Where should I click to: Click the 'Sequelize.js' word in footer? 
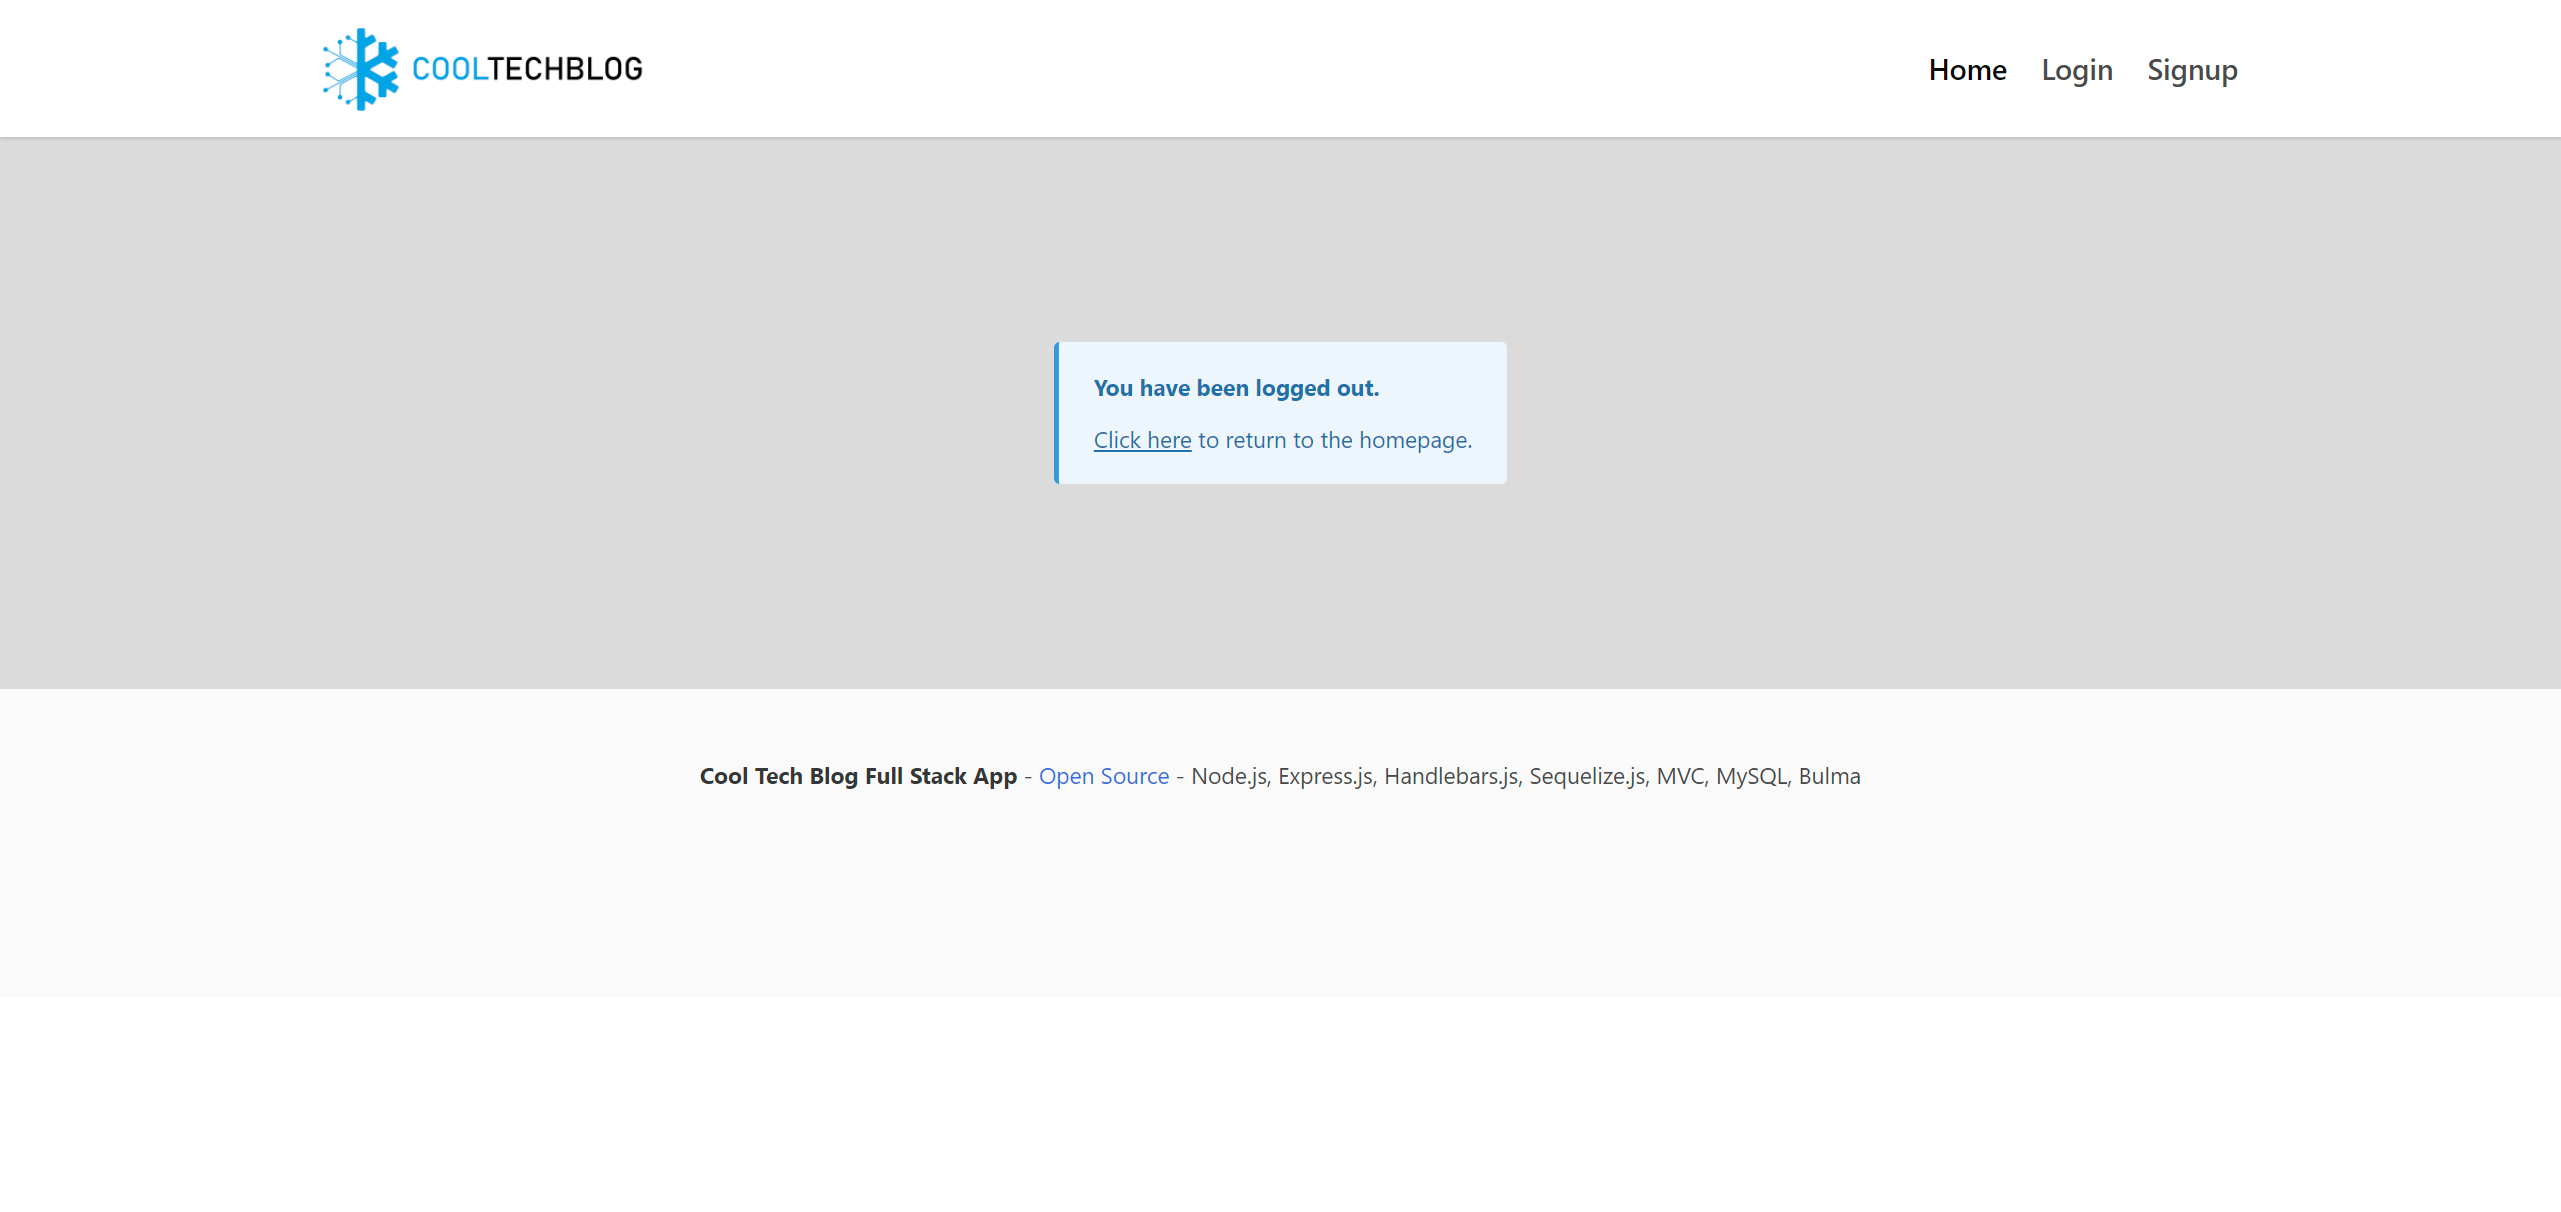[x=1587, y=776]
